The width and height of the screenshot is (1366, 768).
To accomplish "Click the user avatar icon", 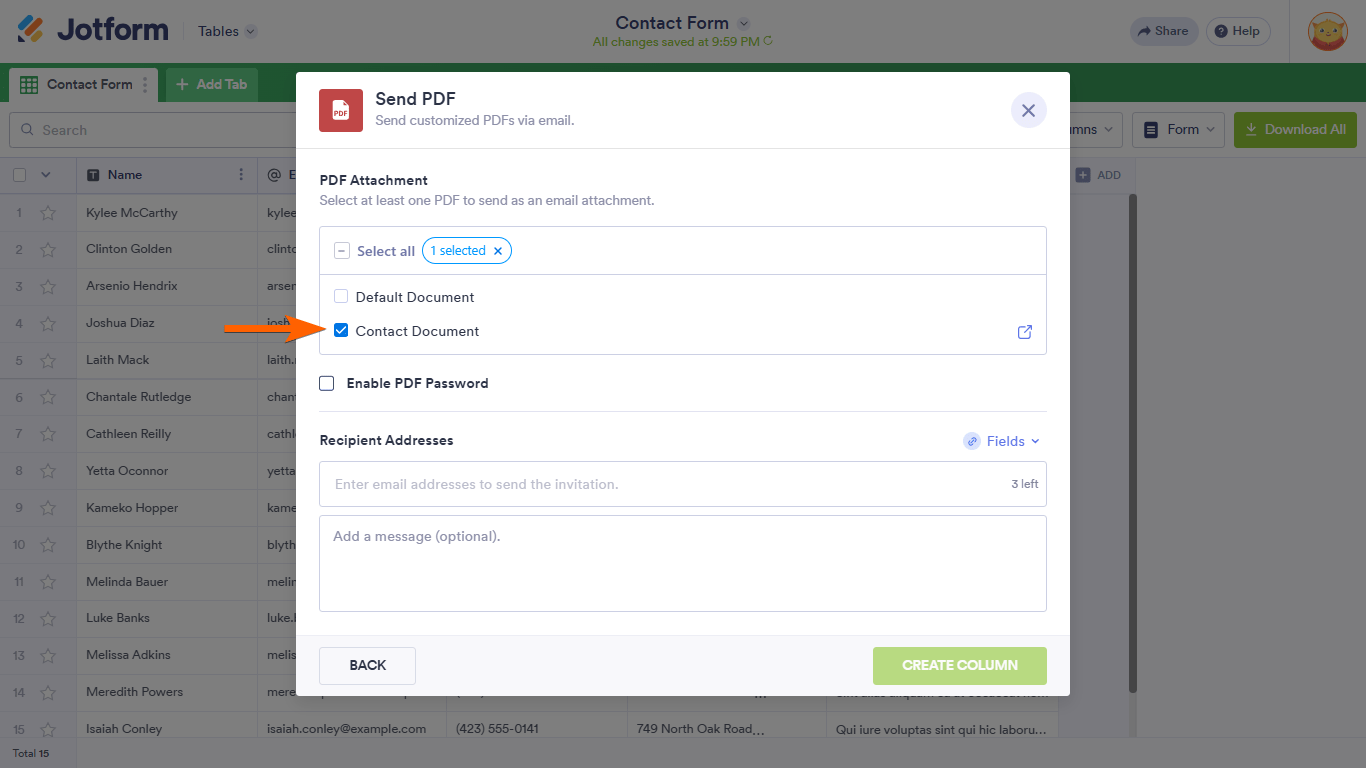I will [1327, 31].
